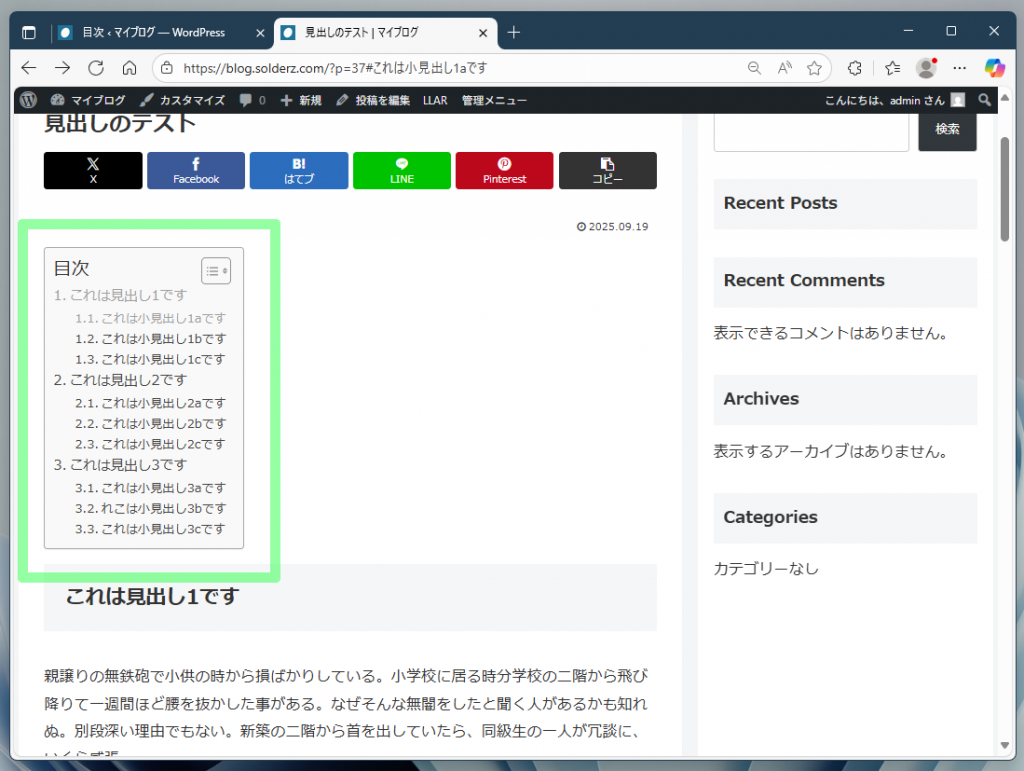Open the admin bar search magnifier
1024x771 pixels.
coord(984,99)
